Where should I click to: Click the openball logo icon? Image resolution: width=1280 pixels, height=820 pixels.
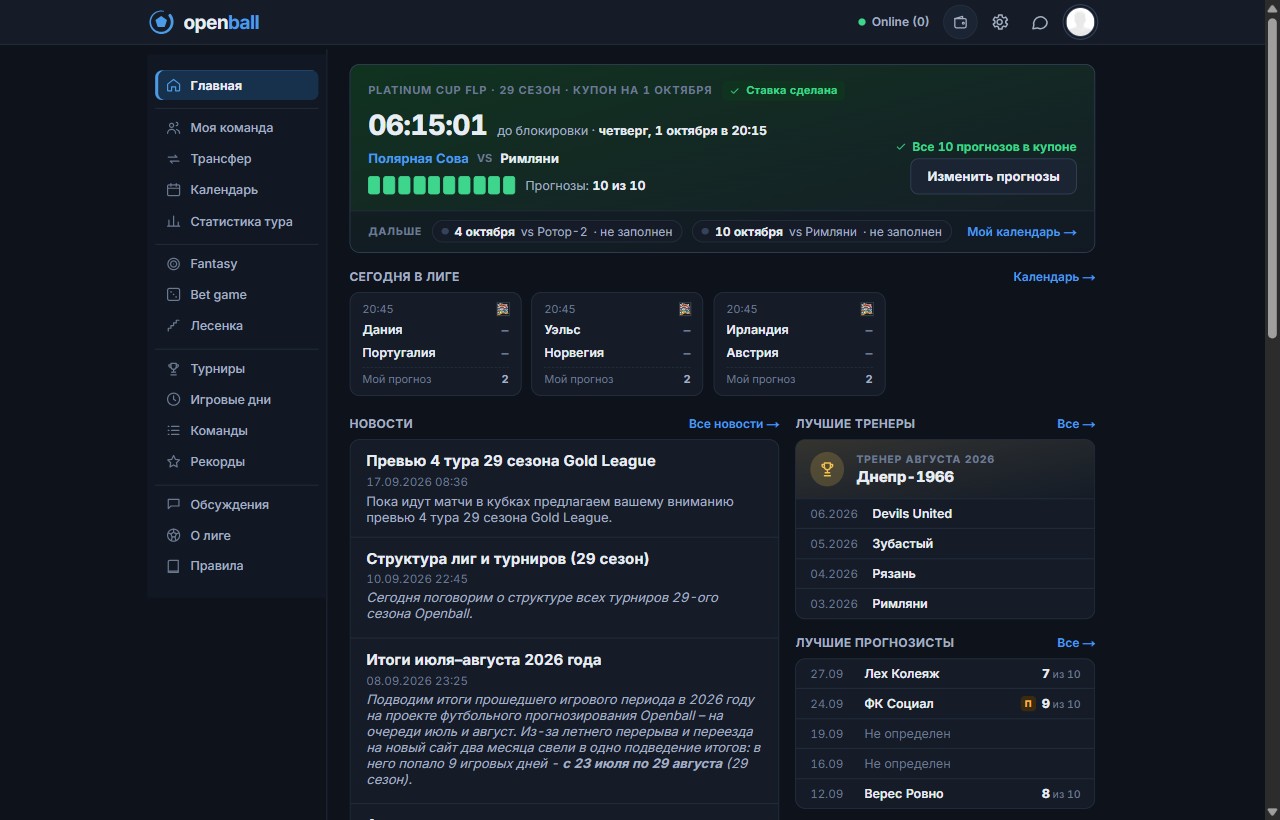[161, 22]
